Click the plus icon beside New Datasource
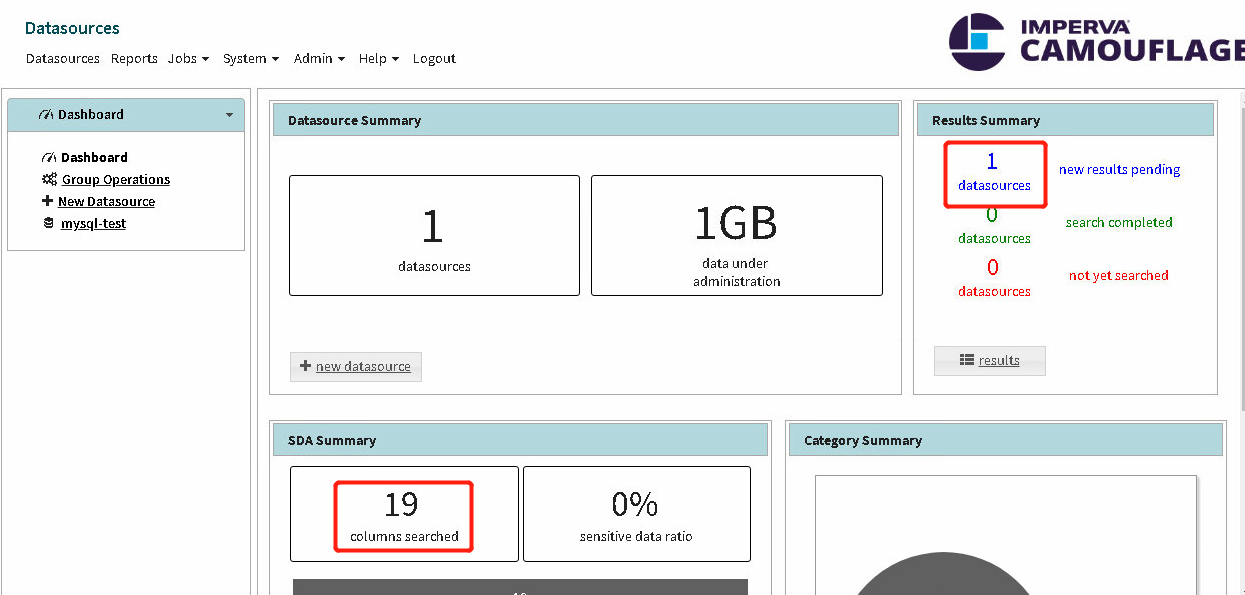The width and height of the screenshot is (1245, 595). (47, 201)
